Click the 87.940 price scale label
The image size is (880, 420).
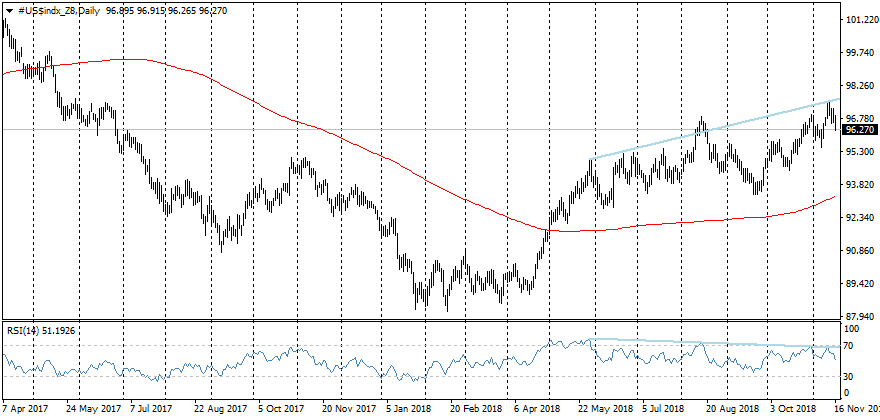[860, 317]
